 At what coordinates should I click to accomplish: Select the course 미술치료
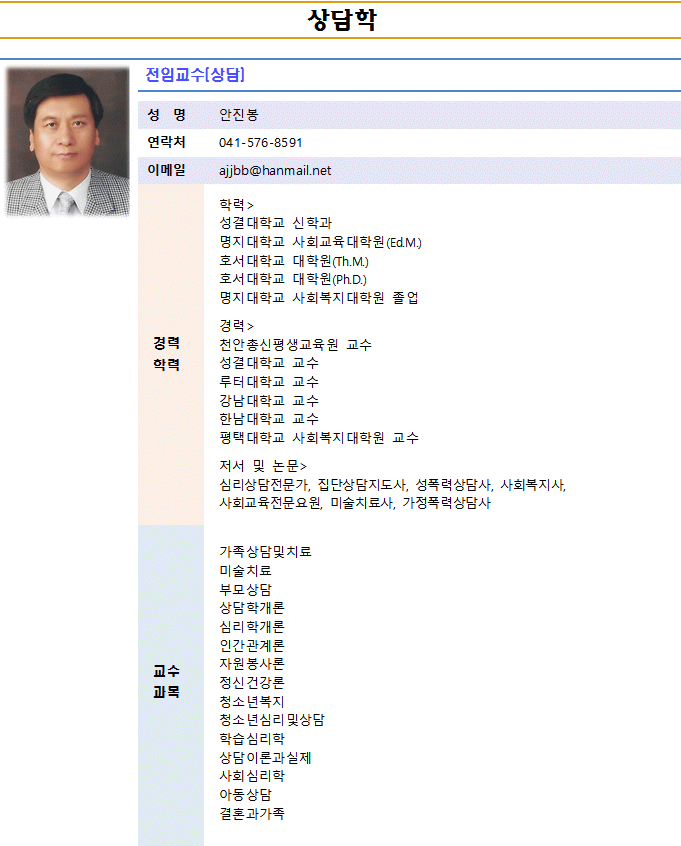tap(245, 570)
